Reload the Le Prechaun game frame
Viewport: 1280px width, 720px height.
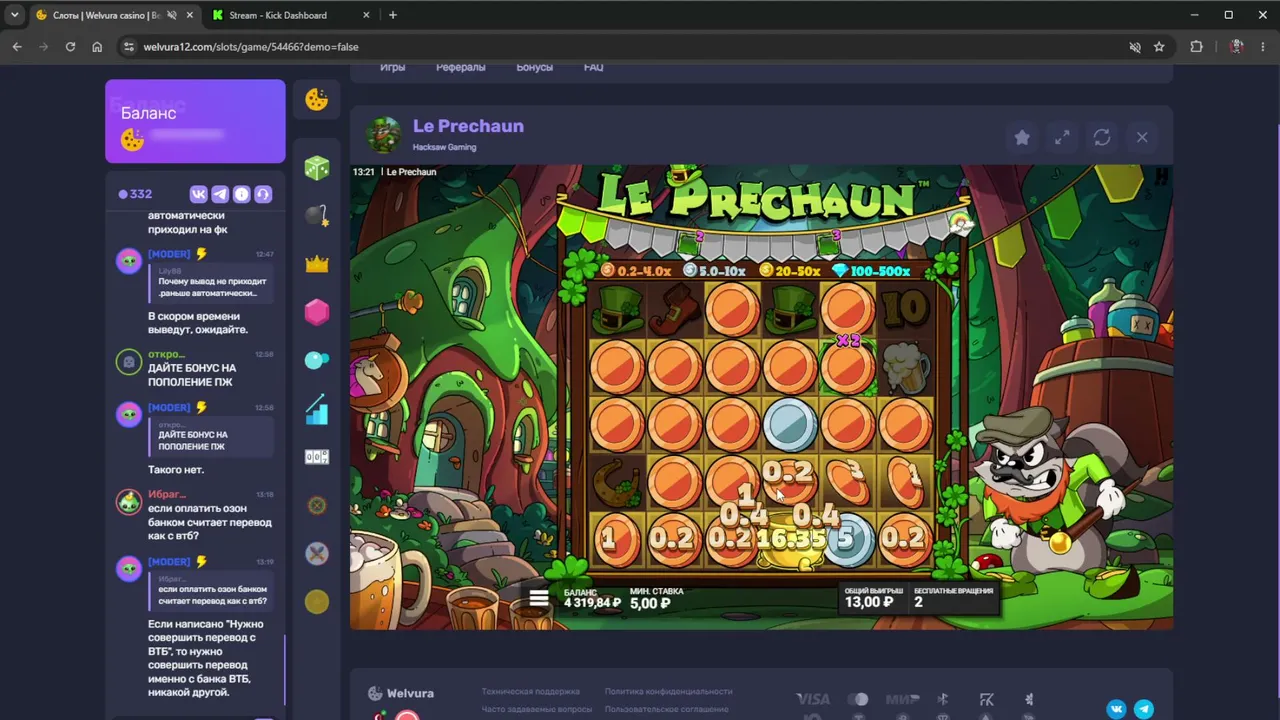point(1102,137)
